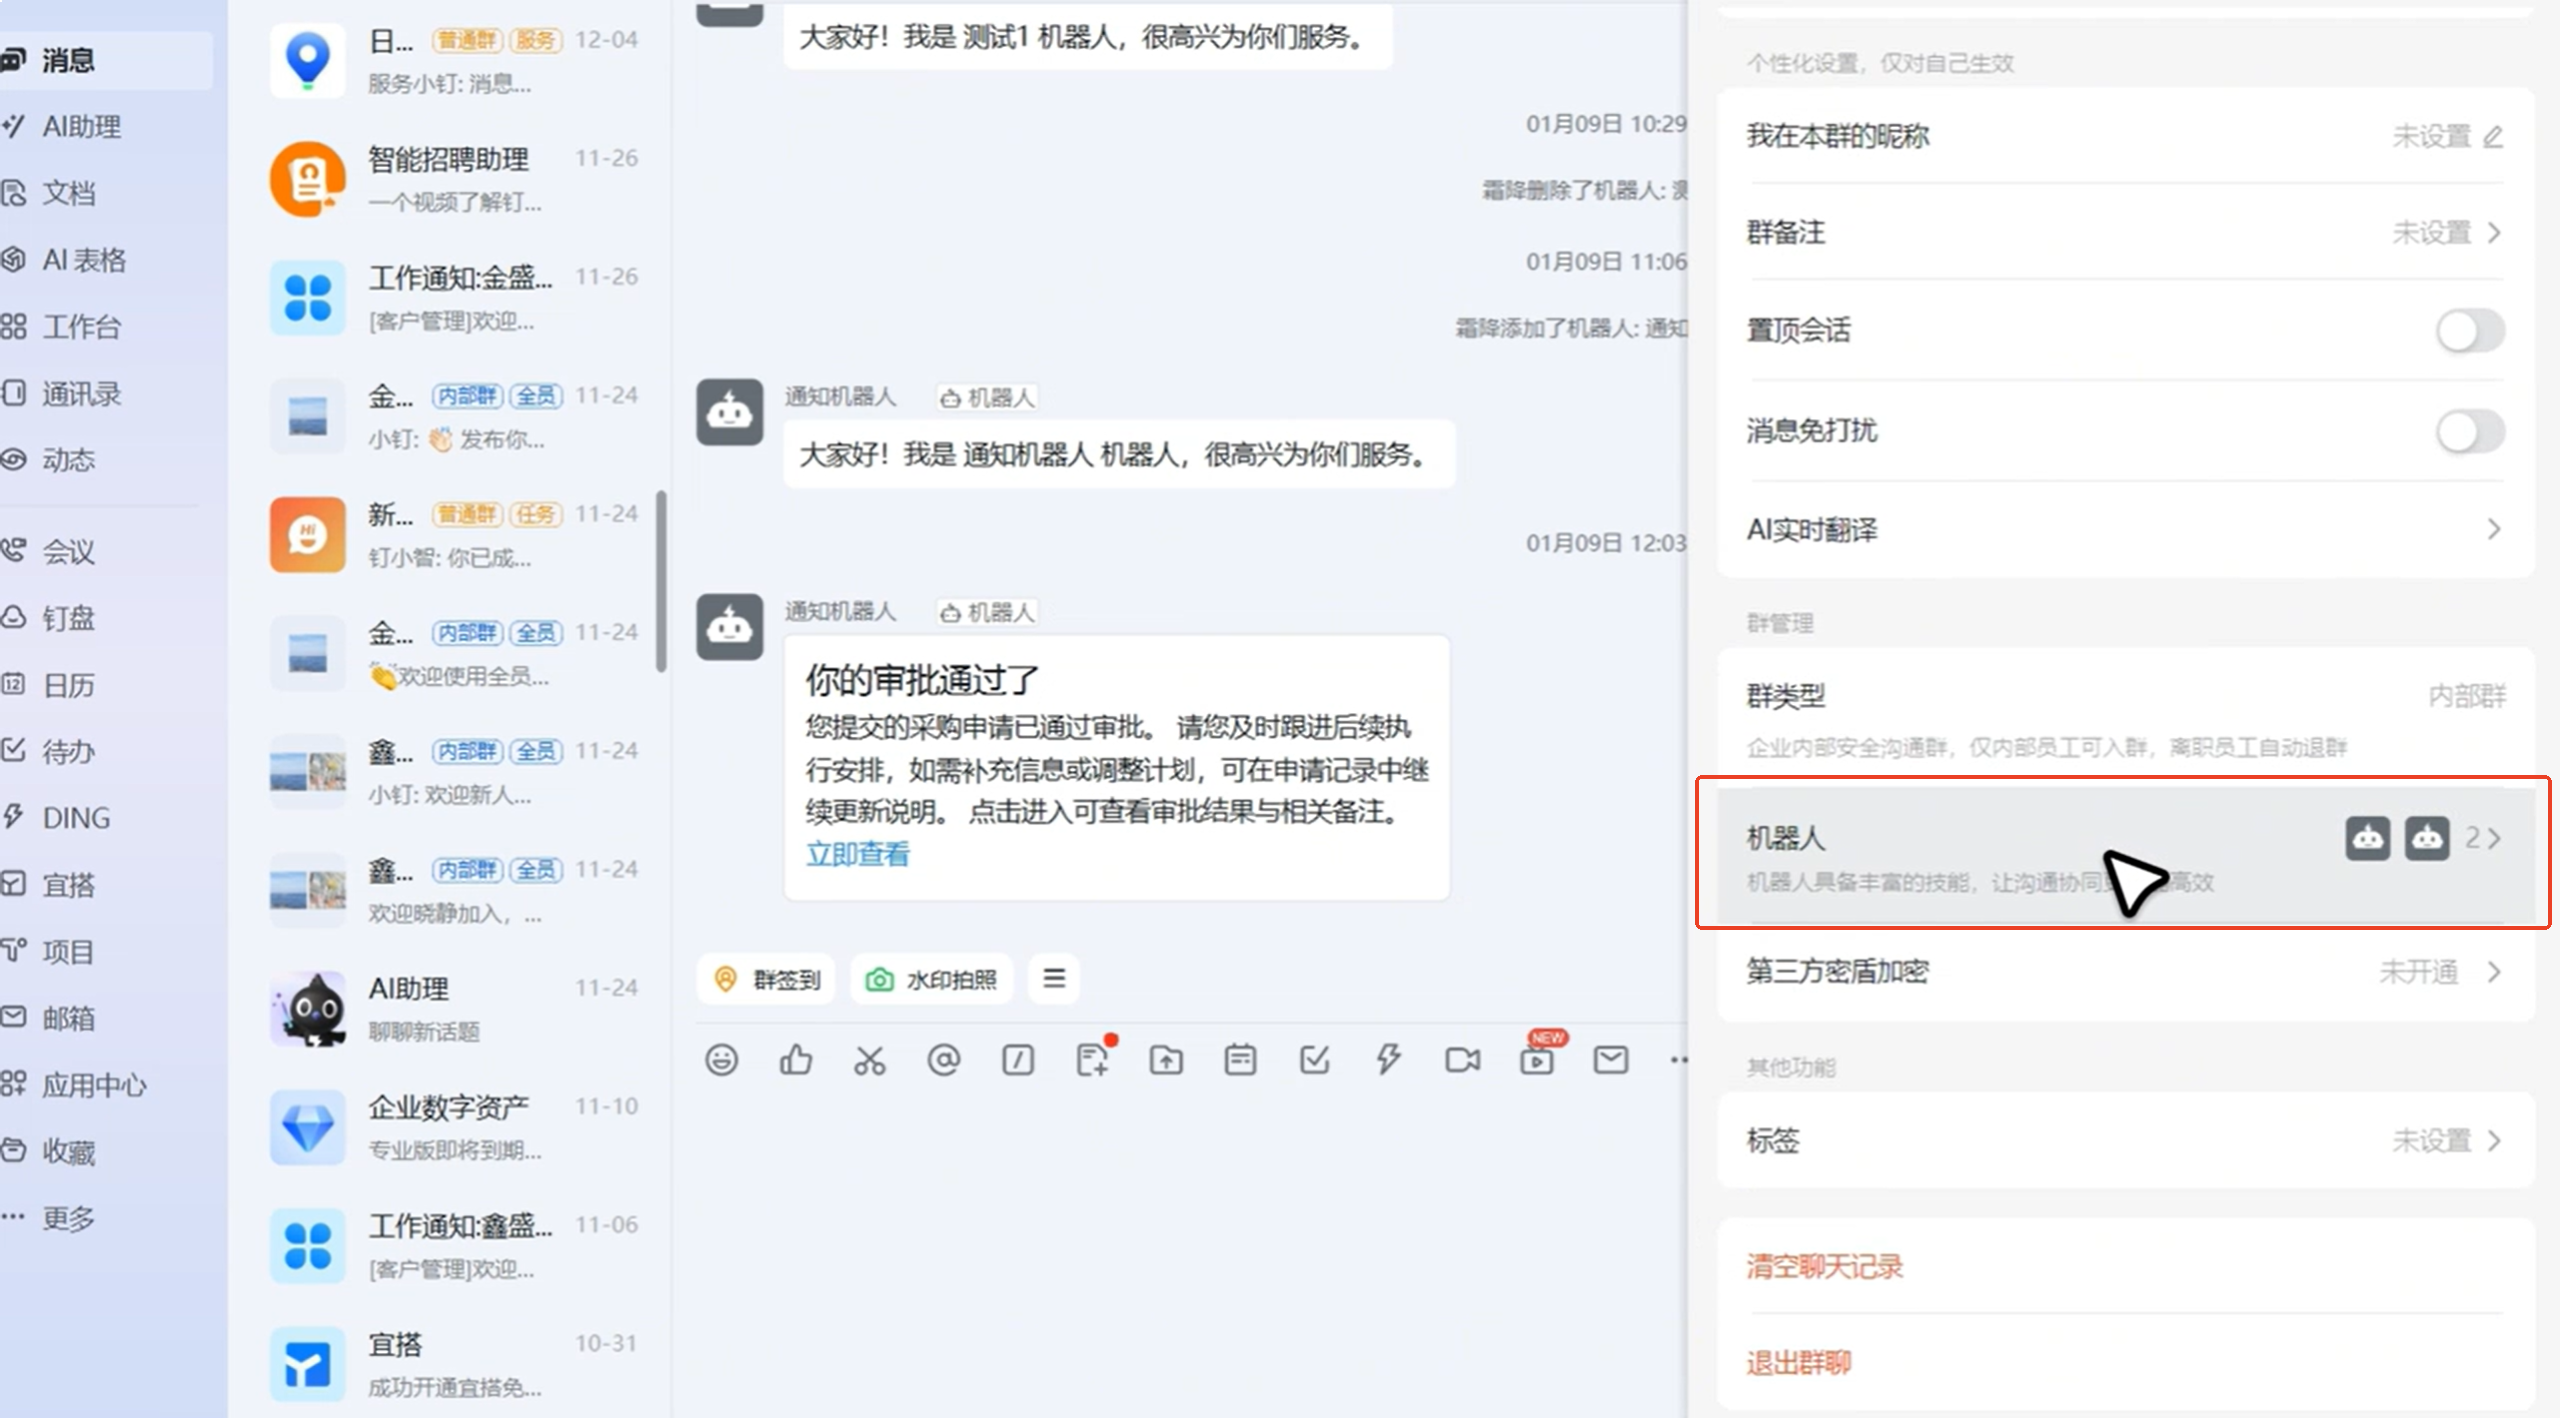Screen dimensions: 2560x1418
Task: Click the thumbs-up icon in chat toolbar
Action: pos(795,1060)
